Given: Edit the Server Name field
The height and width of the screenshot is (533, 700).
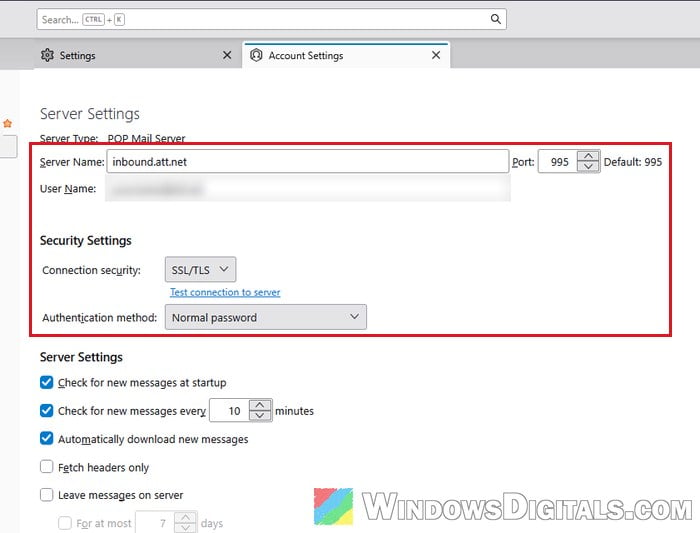Looking at the screenshot, I should [308, 162].
